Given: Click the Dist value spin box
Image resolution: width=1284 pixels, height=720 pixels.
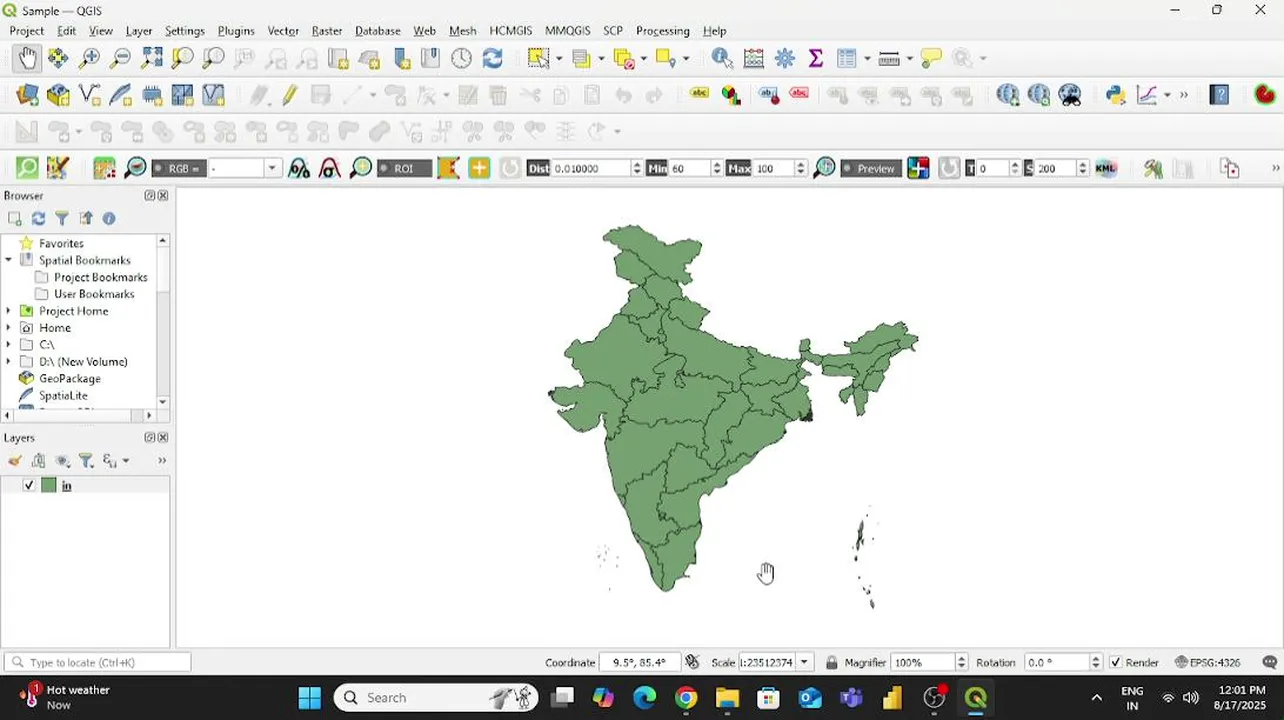Looking at the screenshot, I should tap(597, 168).
